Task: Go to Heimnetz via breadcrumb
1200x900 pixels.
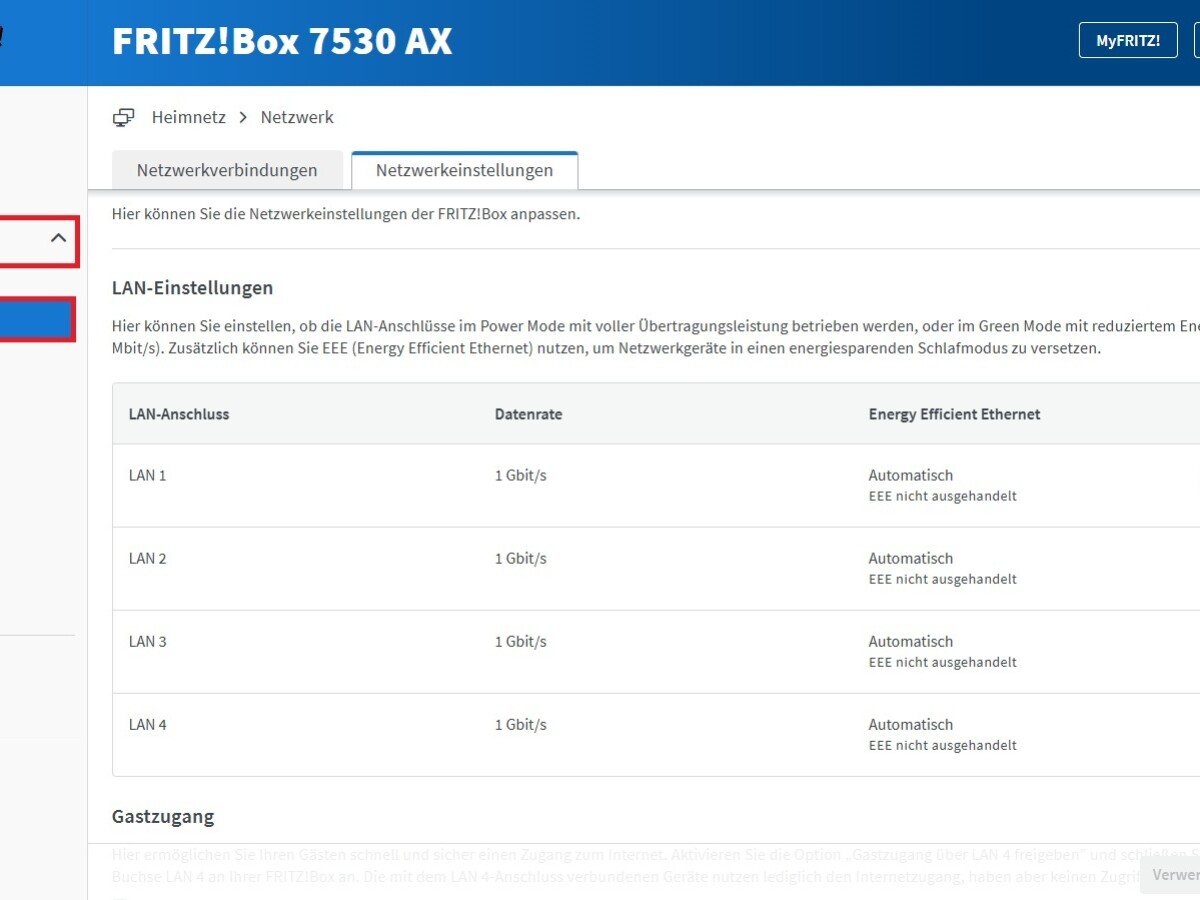Action: tap(188, 117)
